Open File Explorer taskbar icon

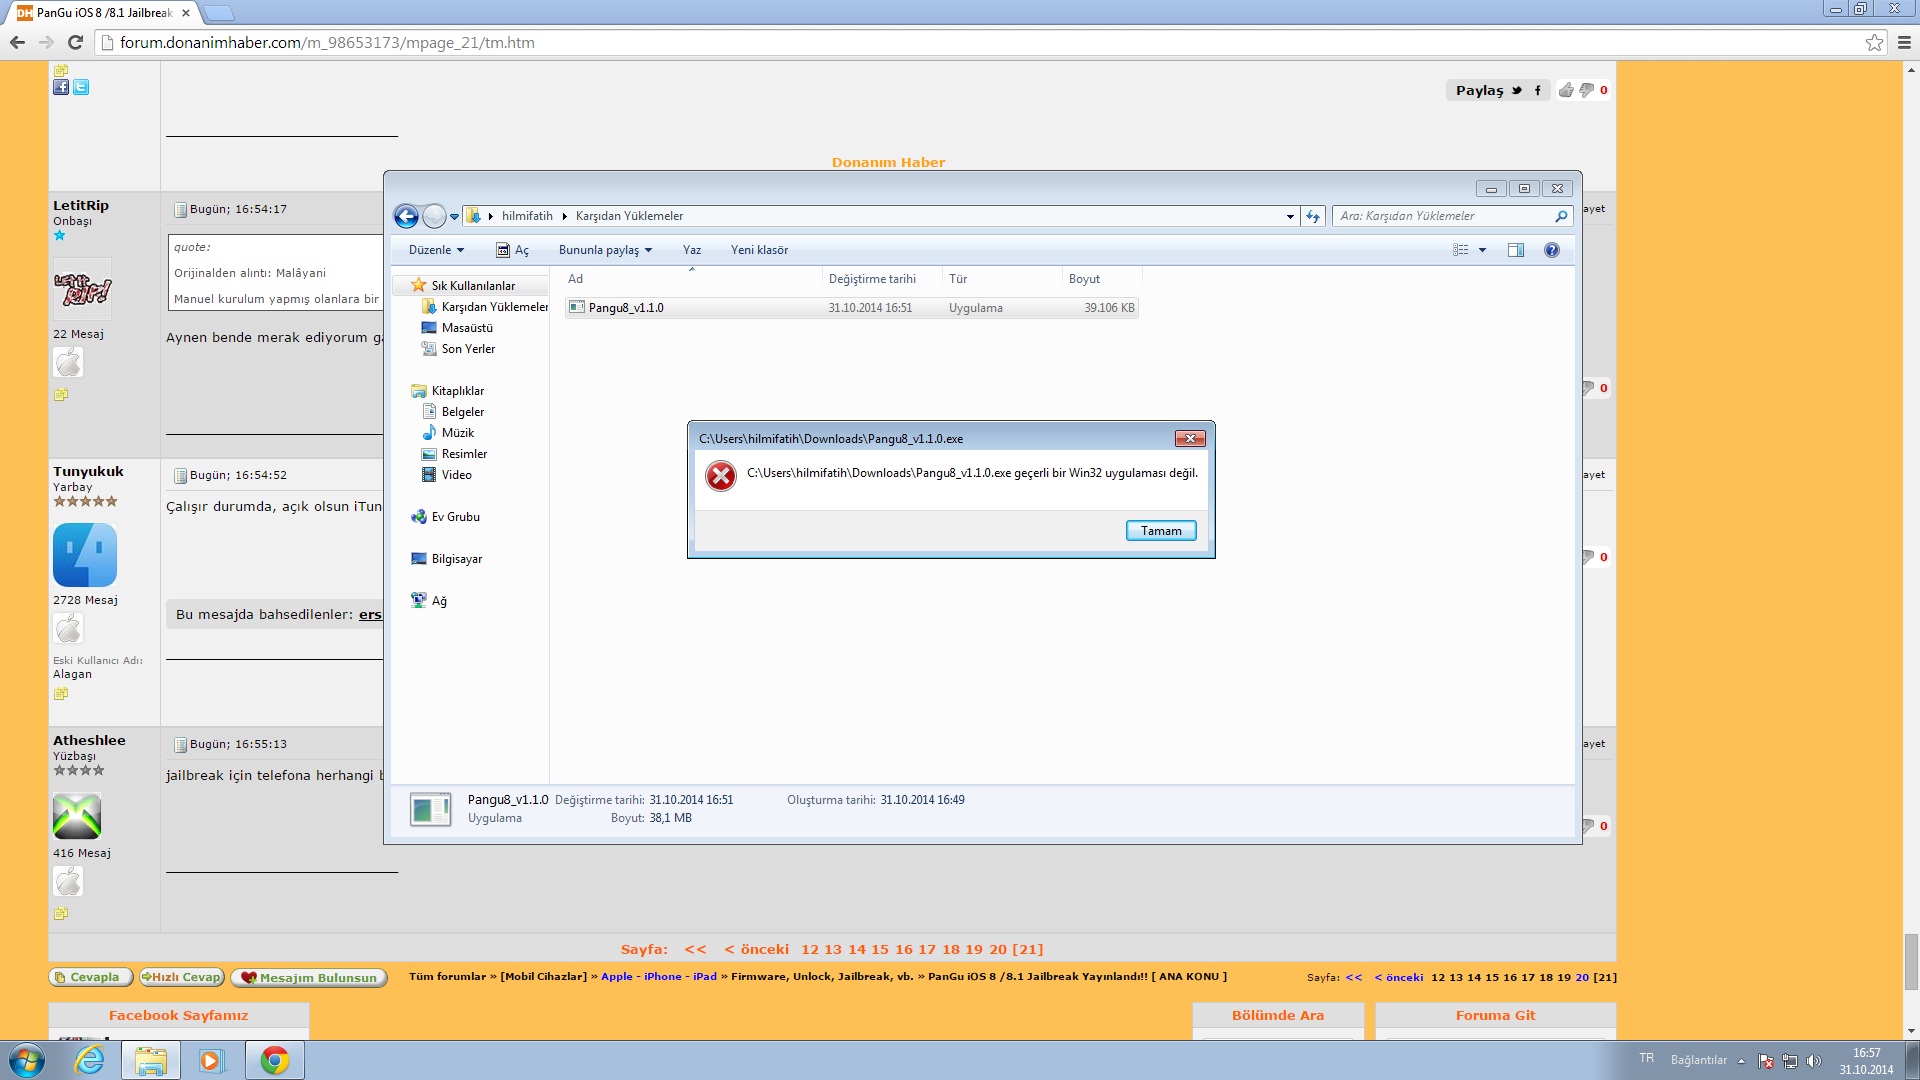tap(151, 1060)
